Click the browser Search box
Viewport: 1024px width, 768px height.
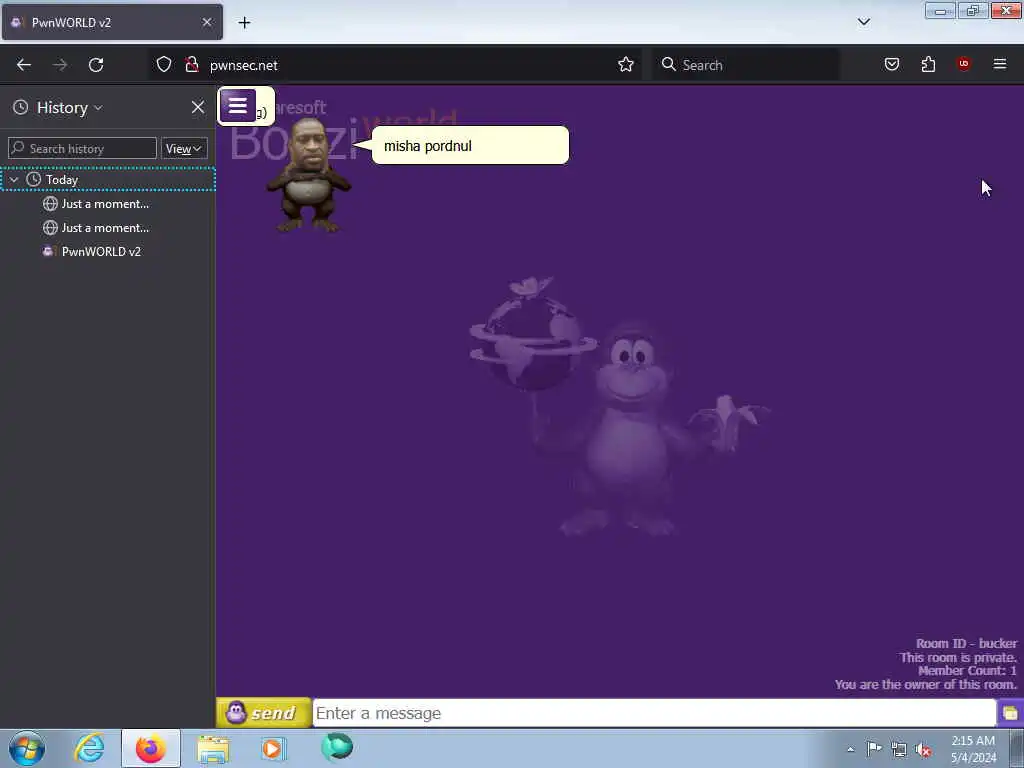pos(746,65)
